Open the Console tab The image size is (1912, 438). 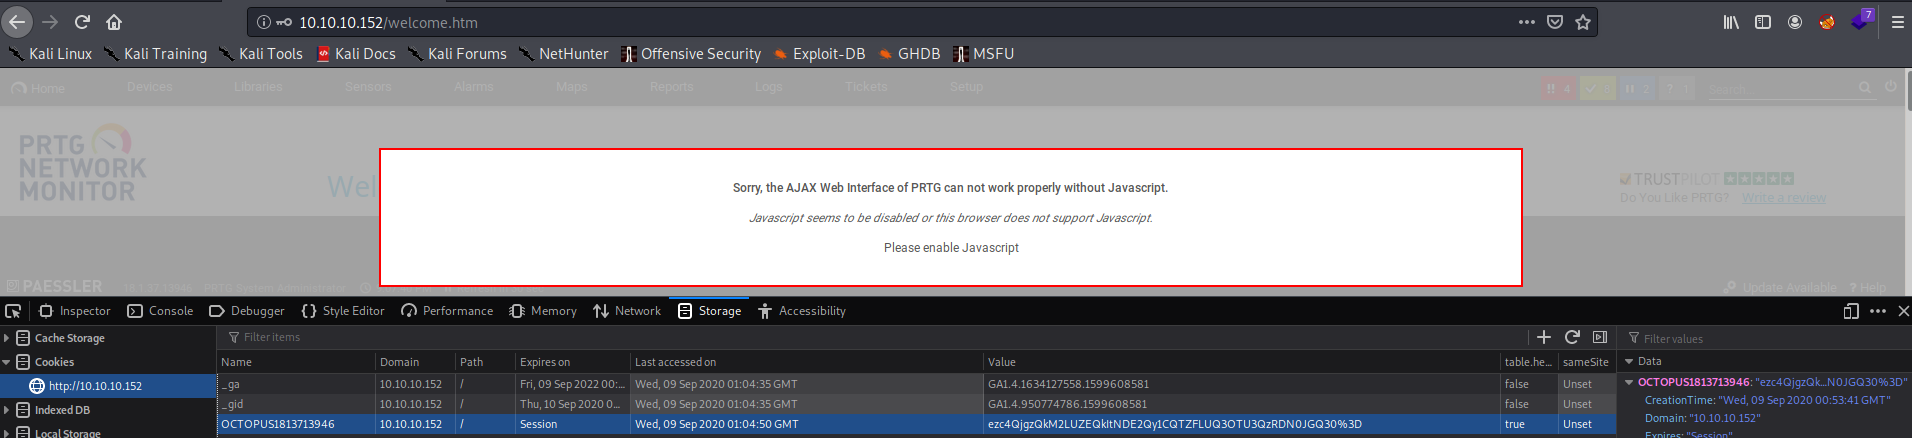click(x=160, y=311)
